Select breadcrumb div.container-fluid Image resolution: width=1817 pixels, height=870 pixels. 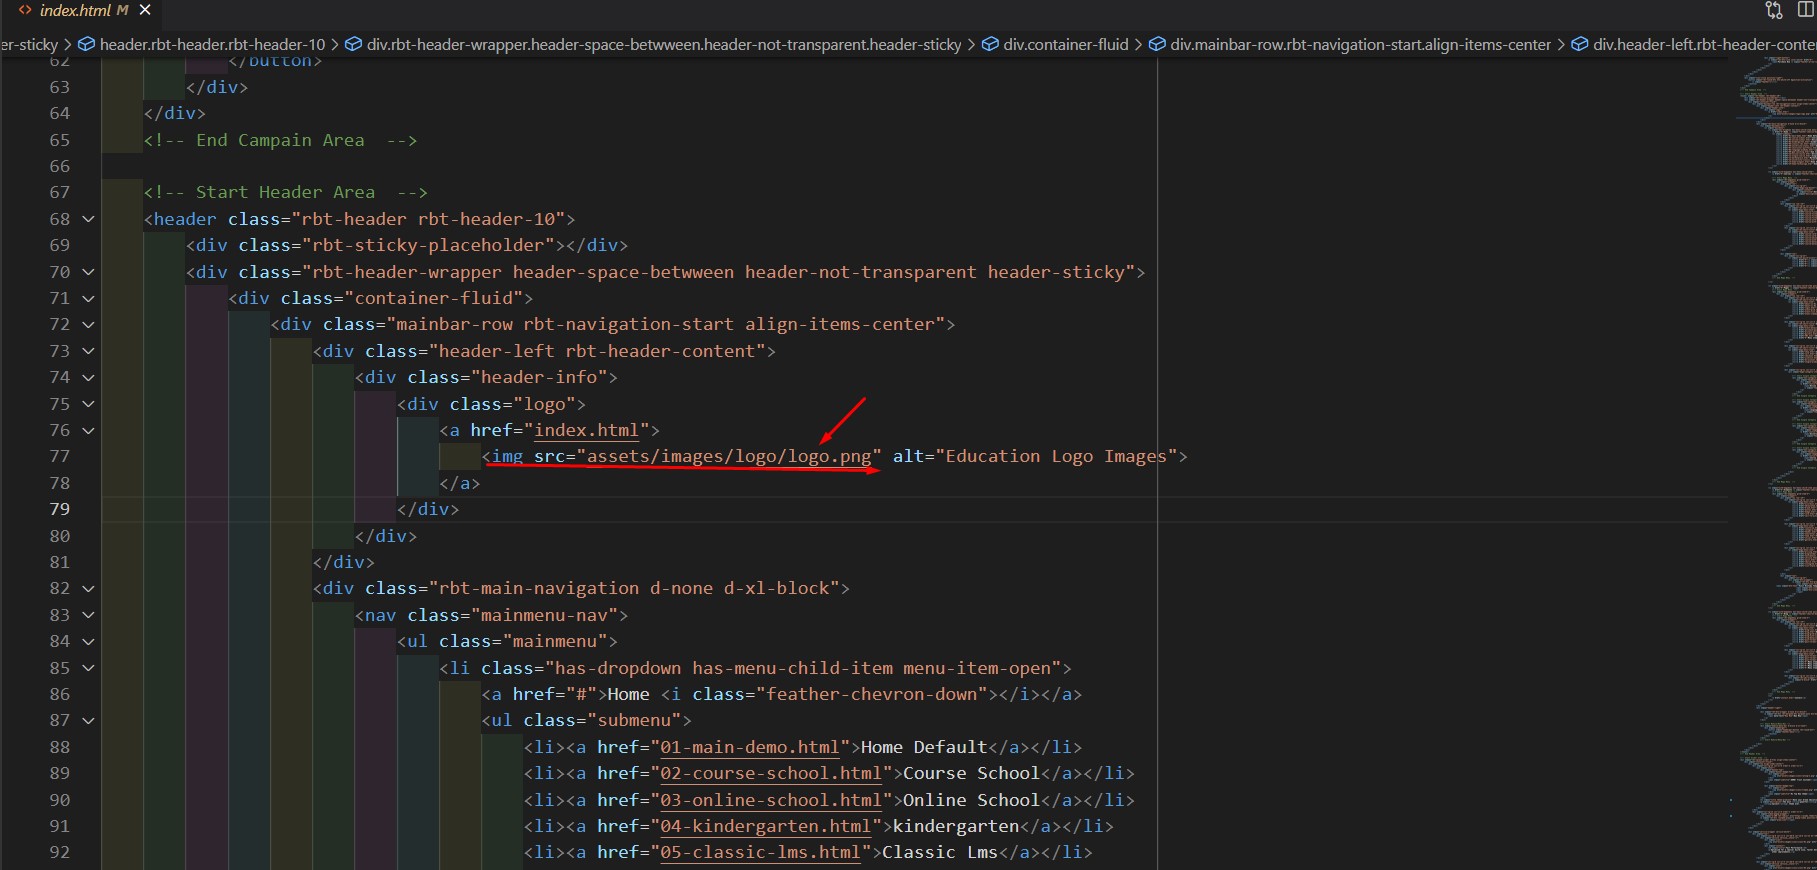click(x=1066, y=44)
